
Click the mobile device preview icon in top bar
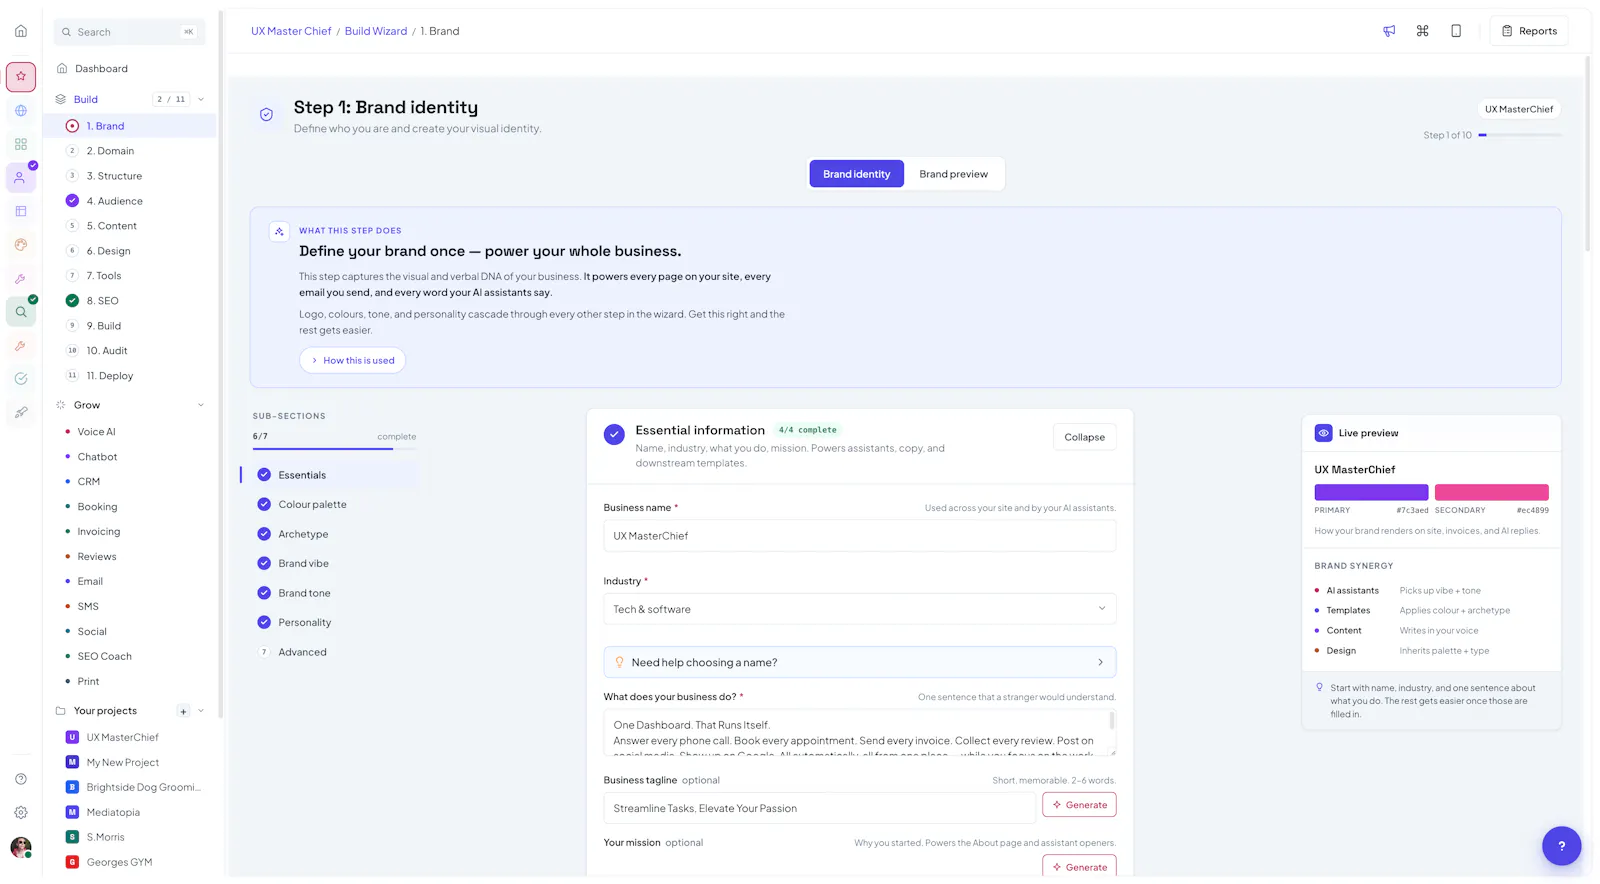[x=1456, y=31]
